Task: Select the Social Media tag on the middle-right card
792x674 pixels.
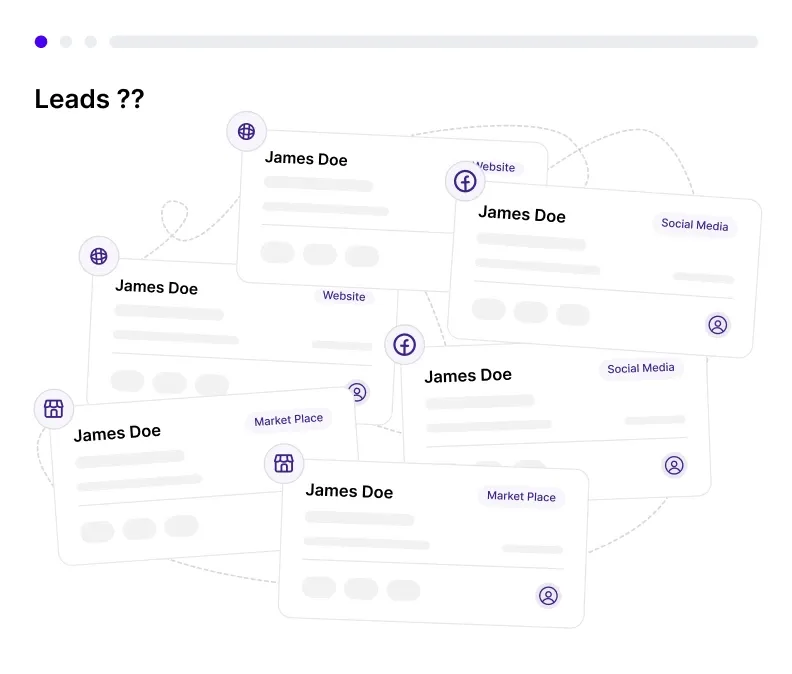Action: pos(641,368)
